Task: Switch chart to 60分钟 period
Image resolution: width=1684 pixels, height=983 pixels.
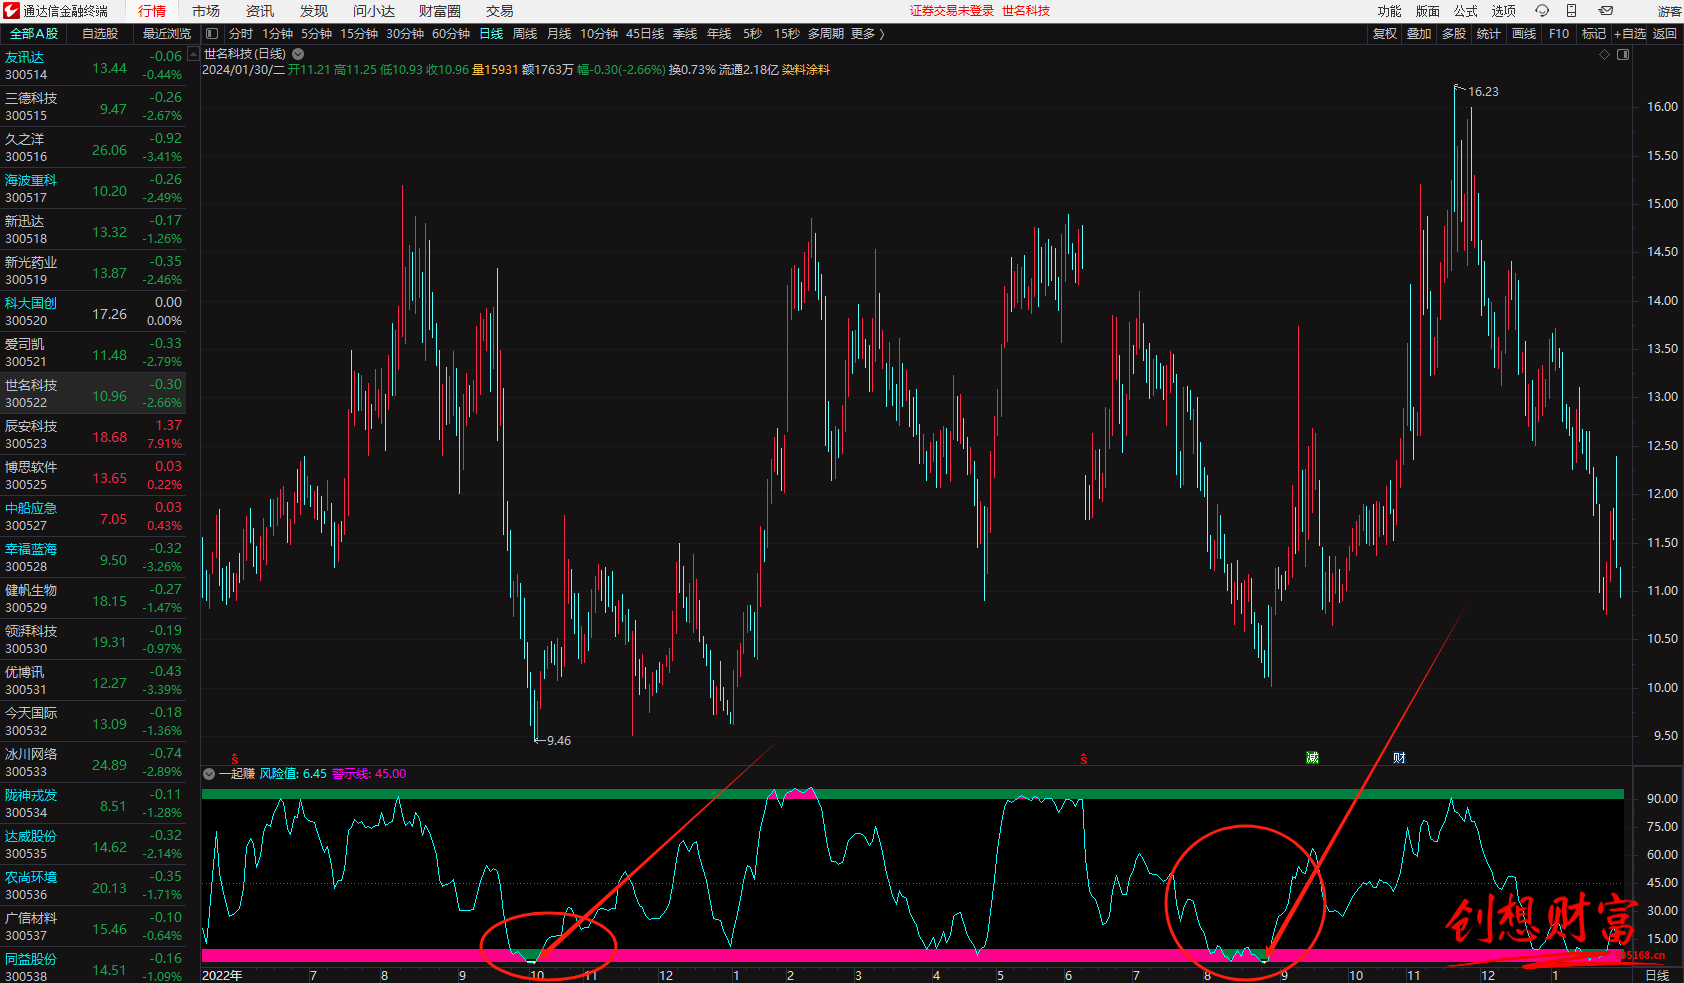Action: click(451, 34)
